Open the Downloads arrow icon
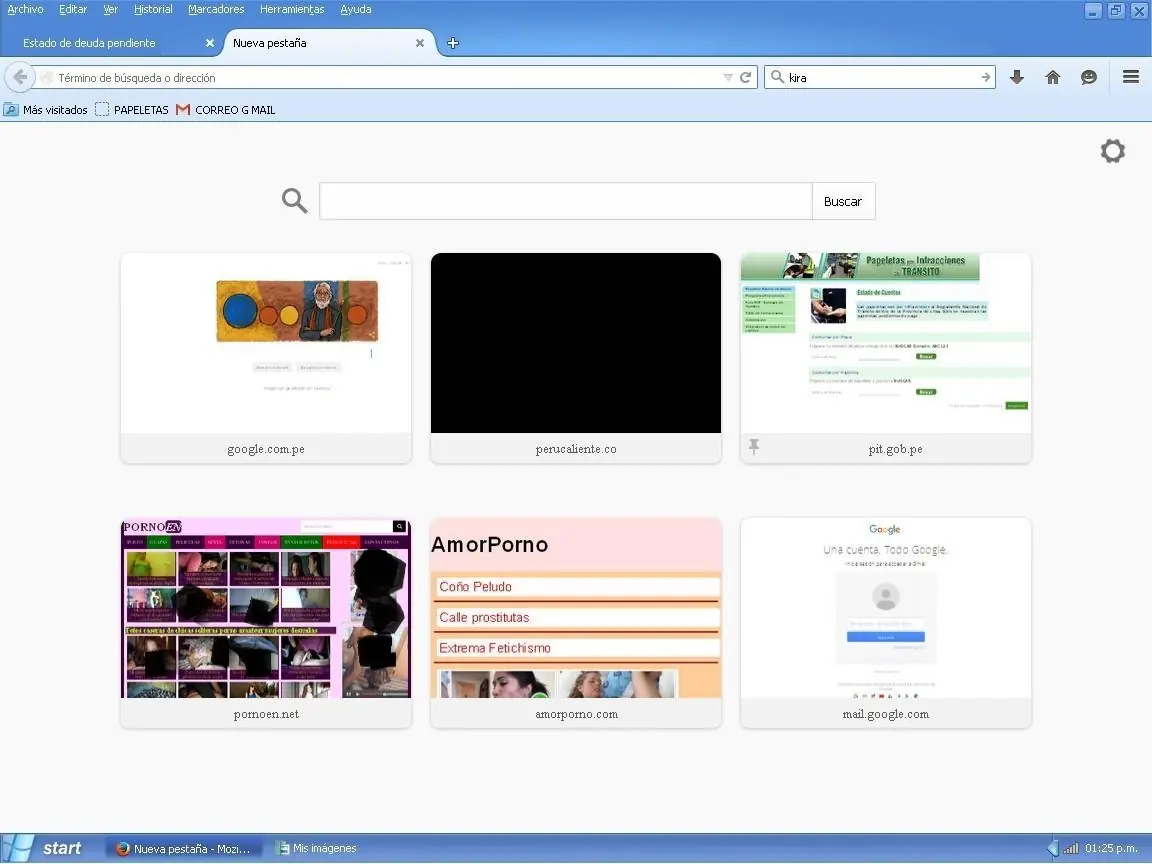 pyautogui.click(x=1017, y=77)
